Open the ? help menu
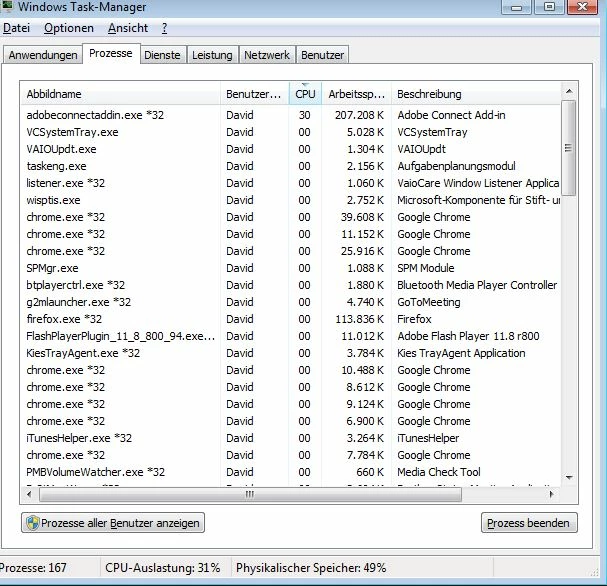This screenshot has height=586, width=607. (x=165, y=28)
